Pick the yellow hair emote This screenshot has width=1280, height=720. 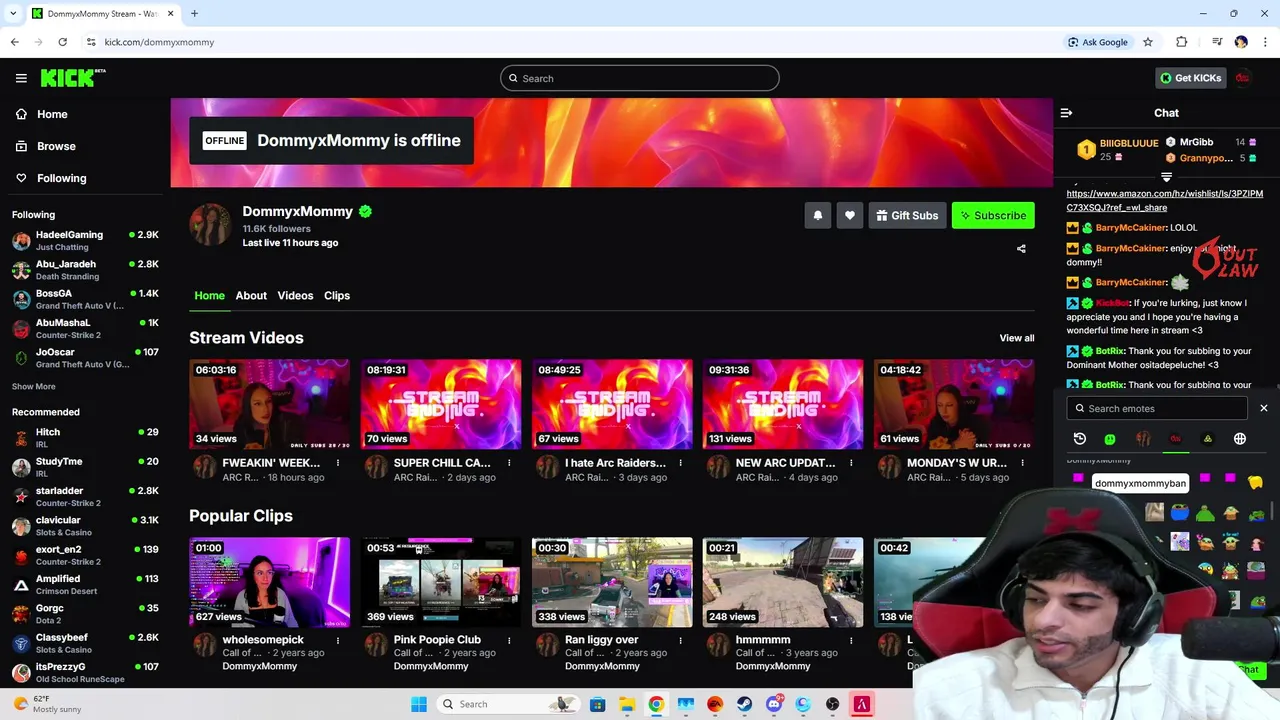[1255, 483]
